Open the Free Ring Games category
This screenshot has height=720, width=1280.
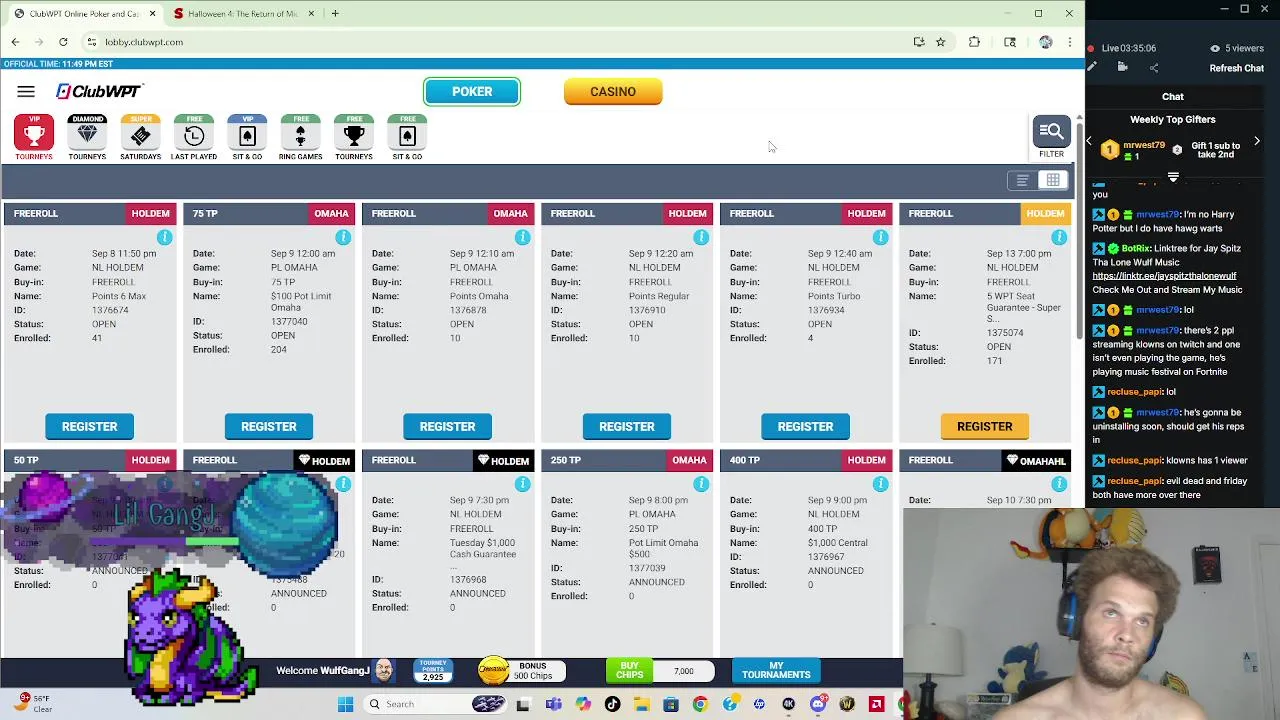pyautogui.click(x=300, y=138)
